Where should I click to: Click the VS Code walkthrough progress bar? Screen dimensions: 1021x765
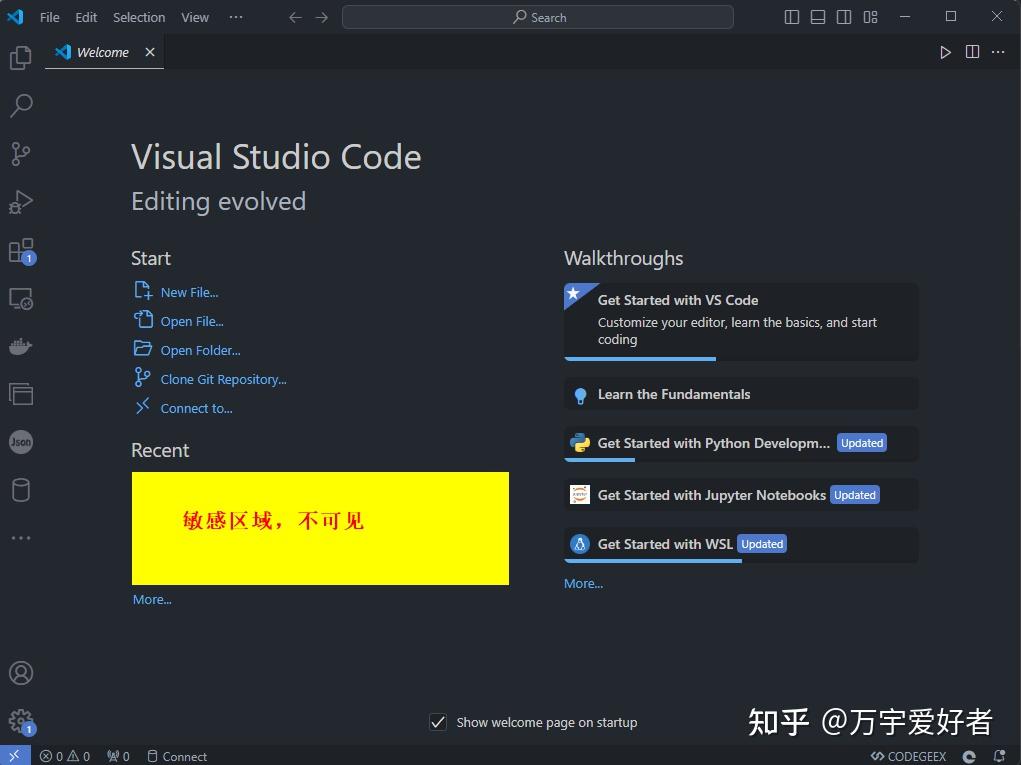point(640,357)
